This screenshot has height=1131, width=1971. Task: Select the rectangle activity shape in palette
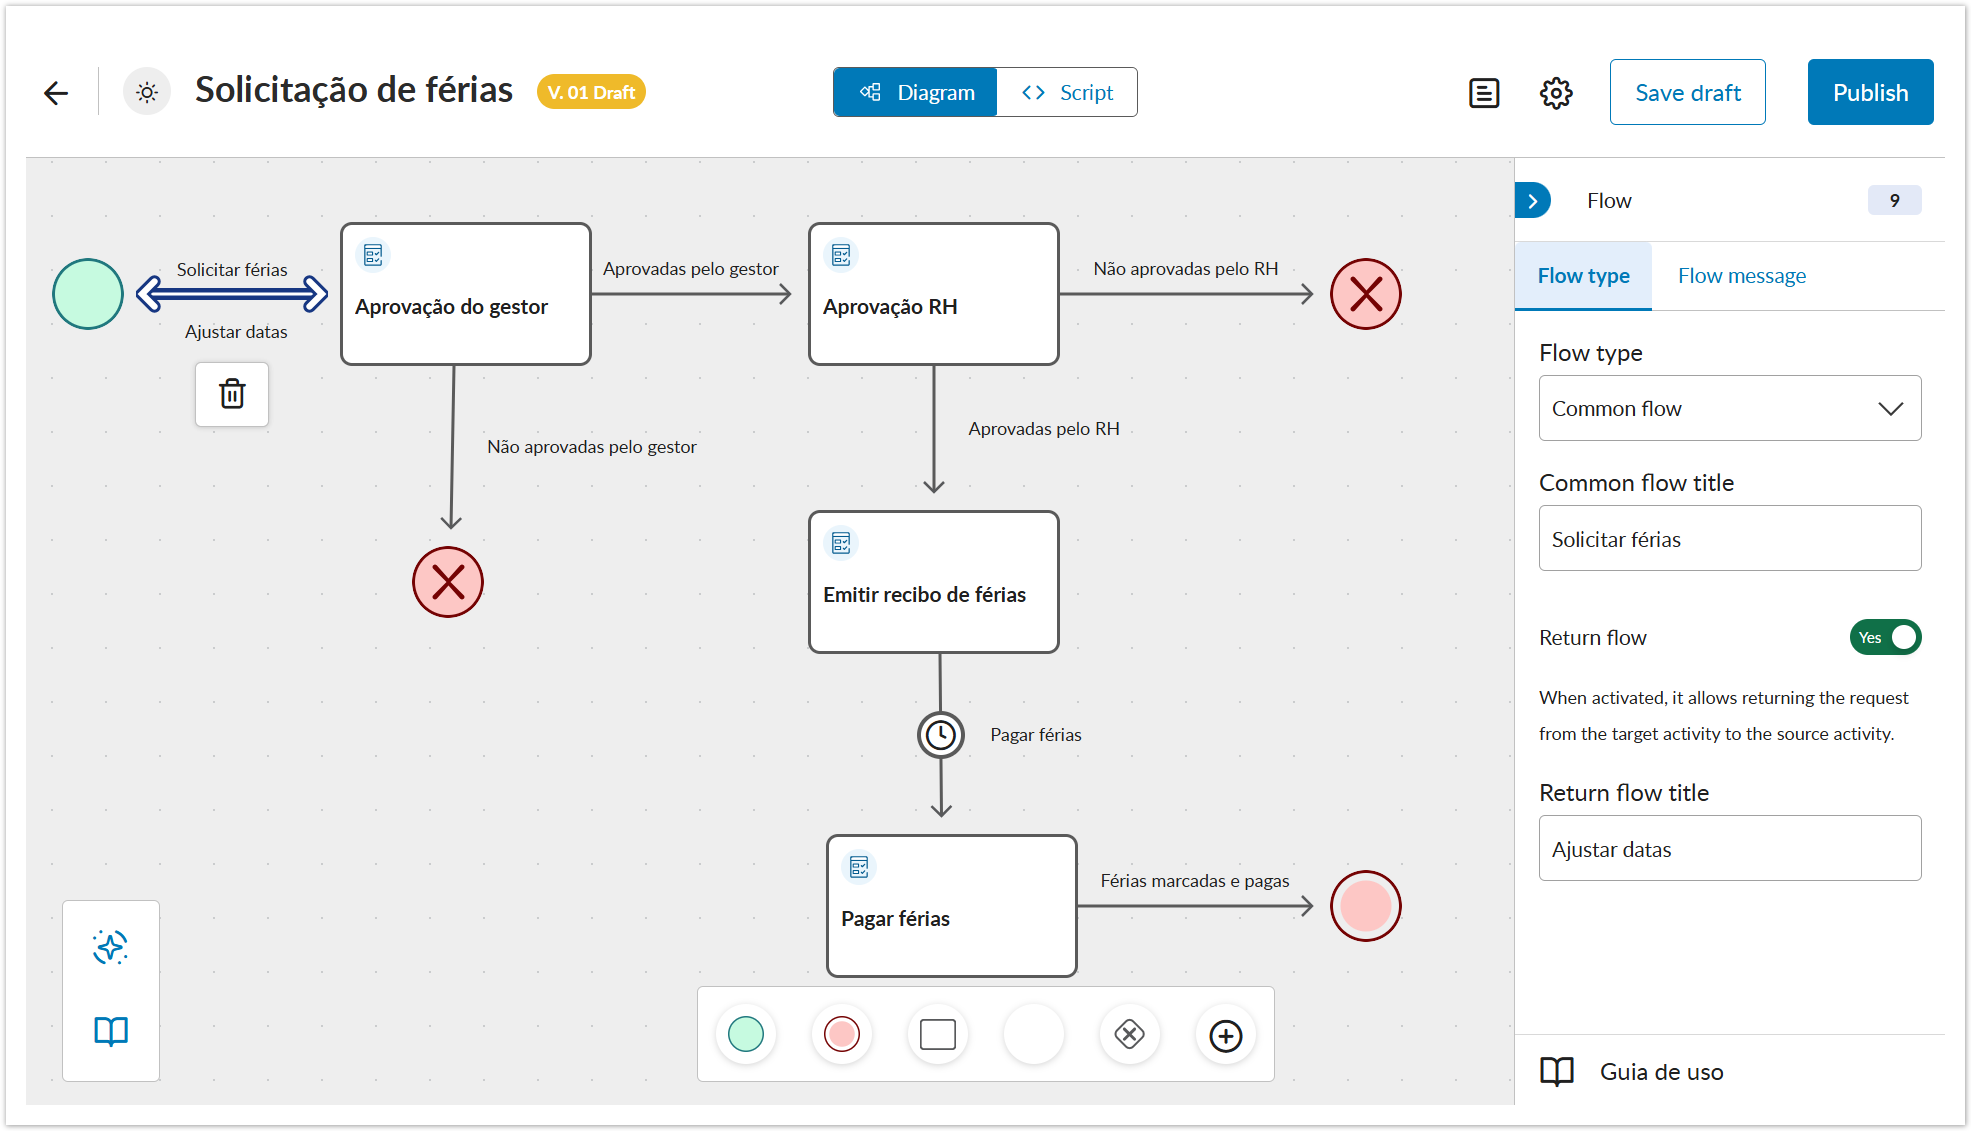(x=938, y=1034)
